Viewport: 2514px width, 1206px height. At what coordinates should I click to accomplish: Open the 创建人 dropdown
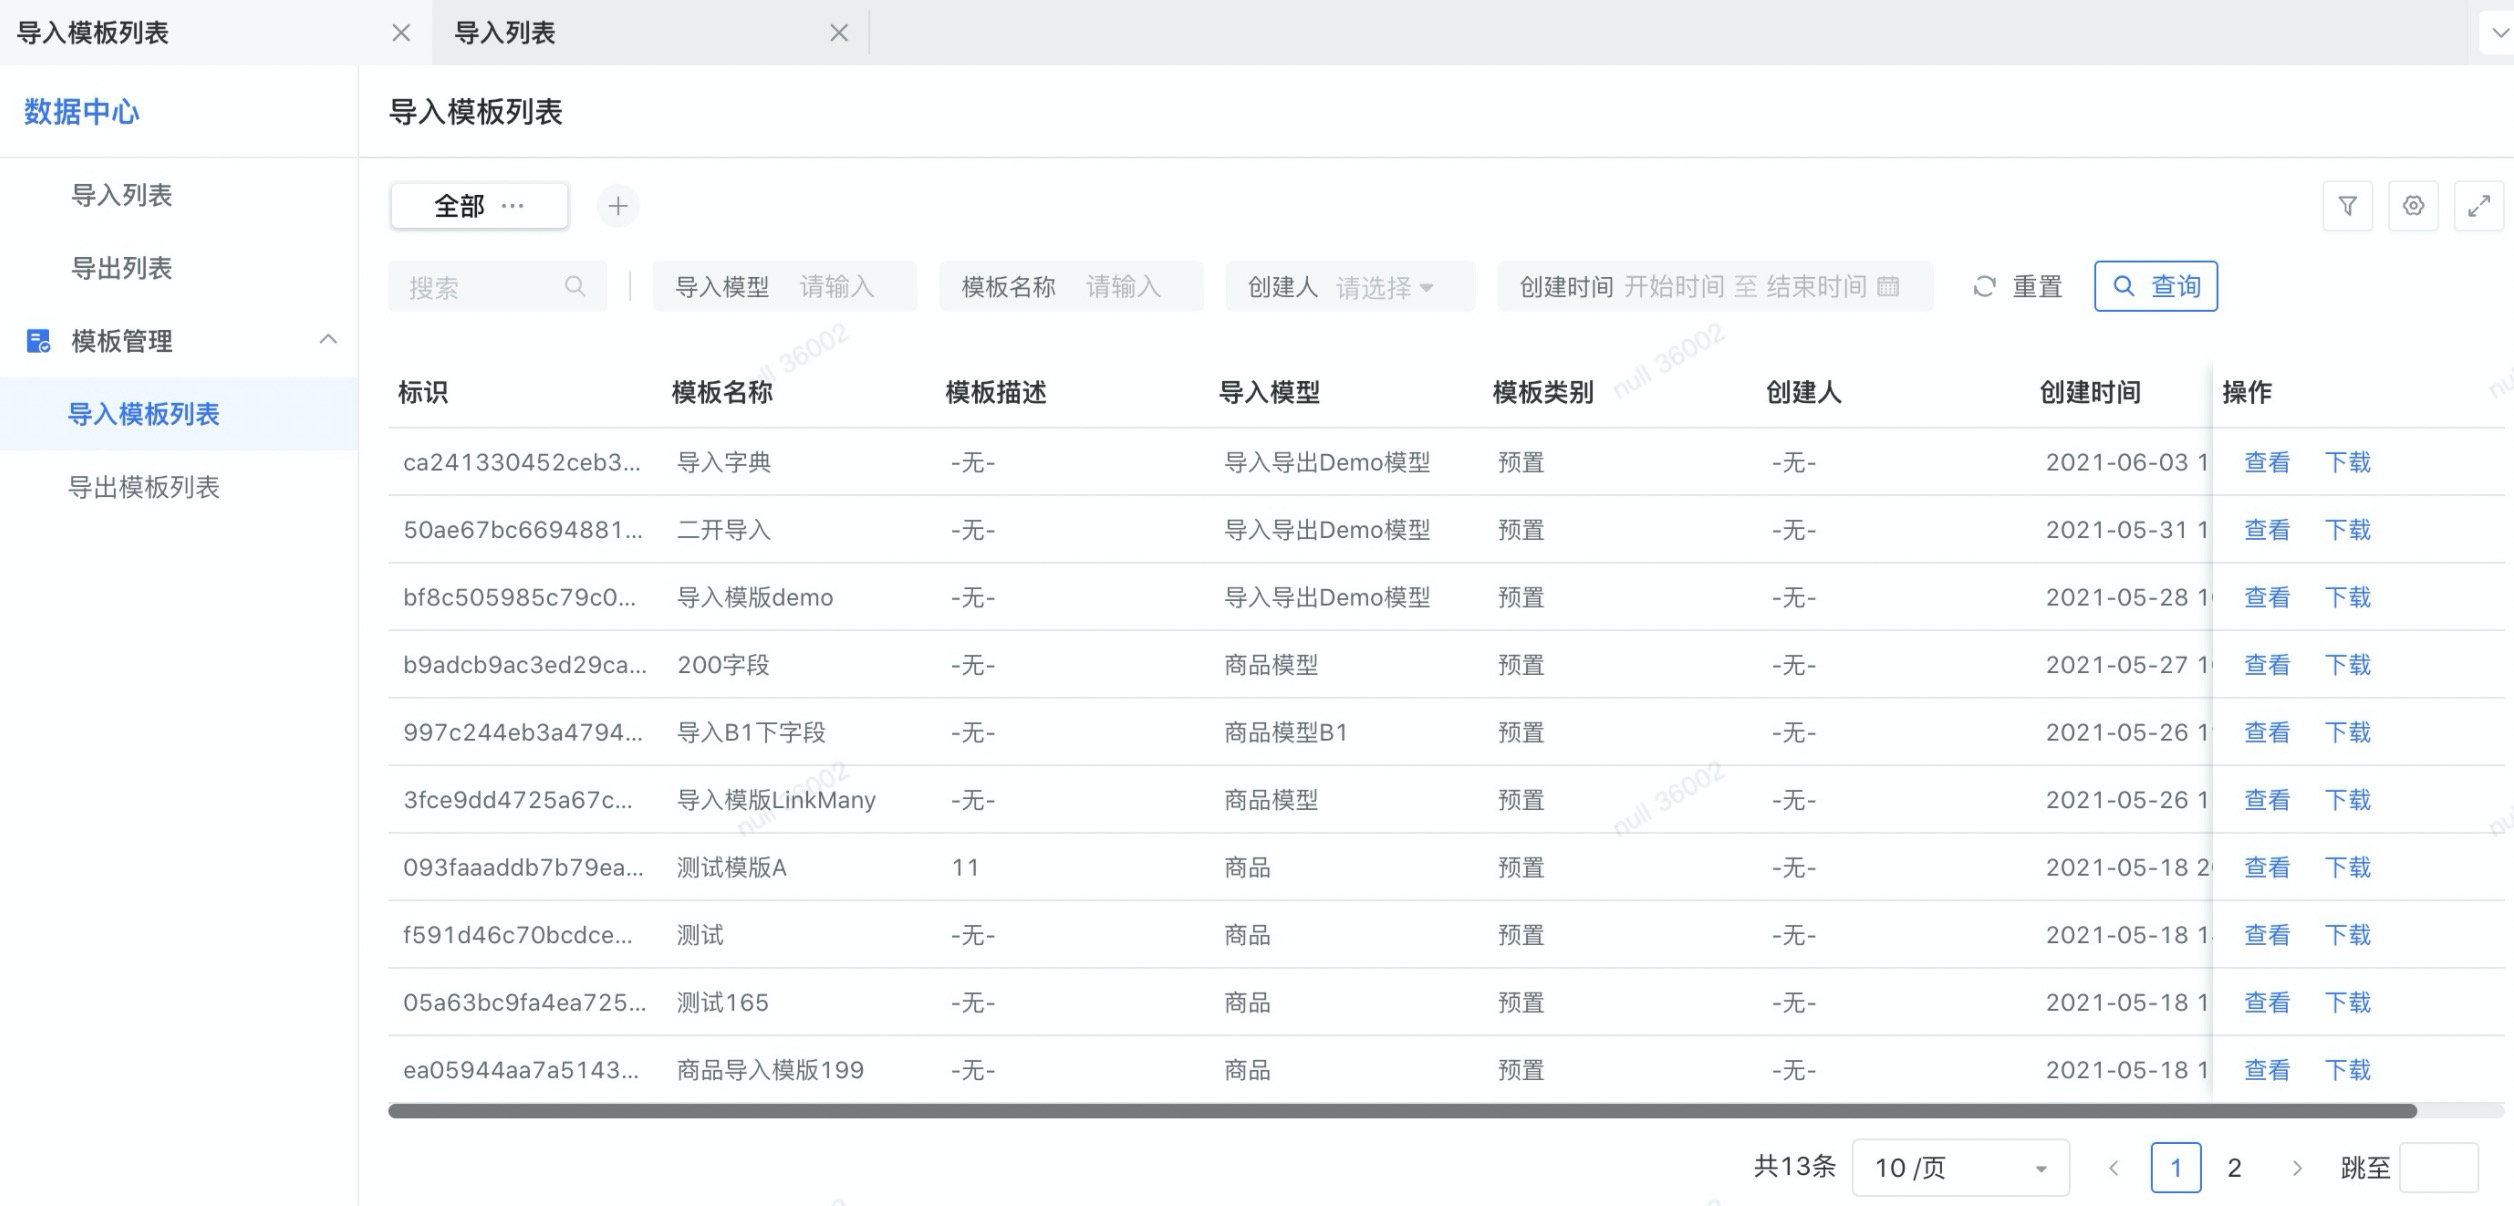(1350, 287)
